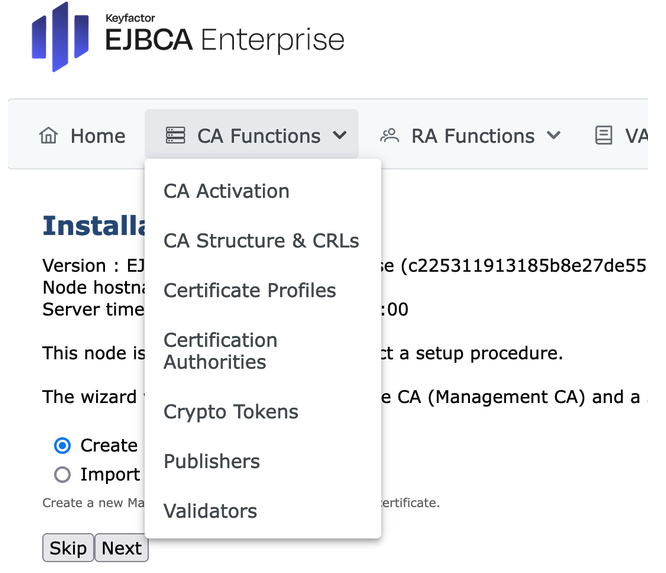
Task: Open the Publishers menu entry
Action: tap(211, 461)
